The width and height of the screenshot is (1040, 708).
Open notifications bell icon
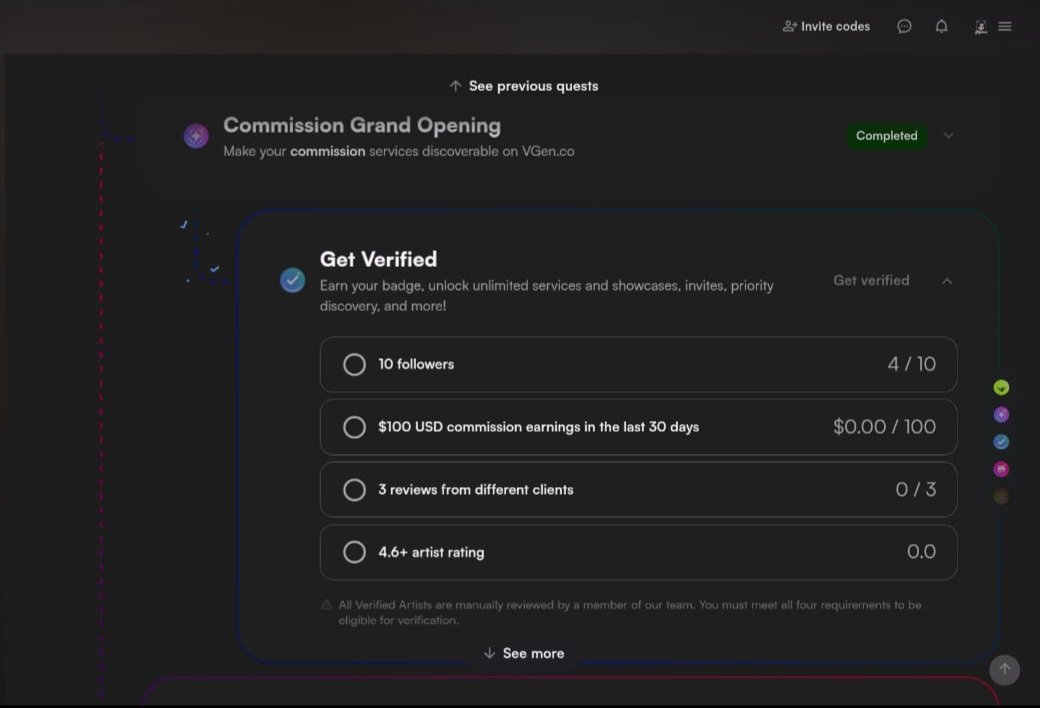[941, 27]
